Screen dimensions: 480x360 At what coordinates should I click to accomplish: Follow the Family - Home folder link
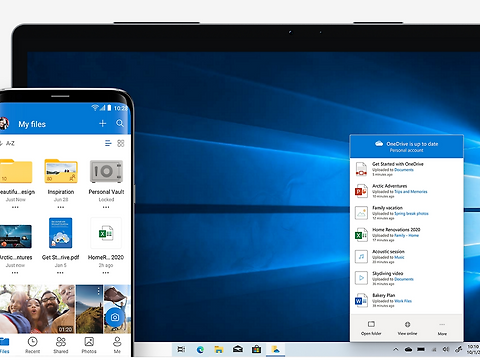[406, 235]
